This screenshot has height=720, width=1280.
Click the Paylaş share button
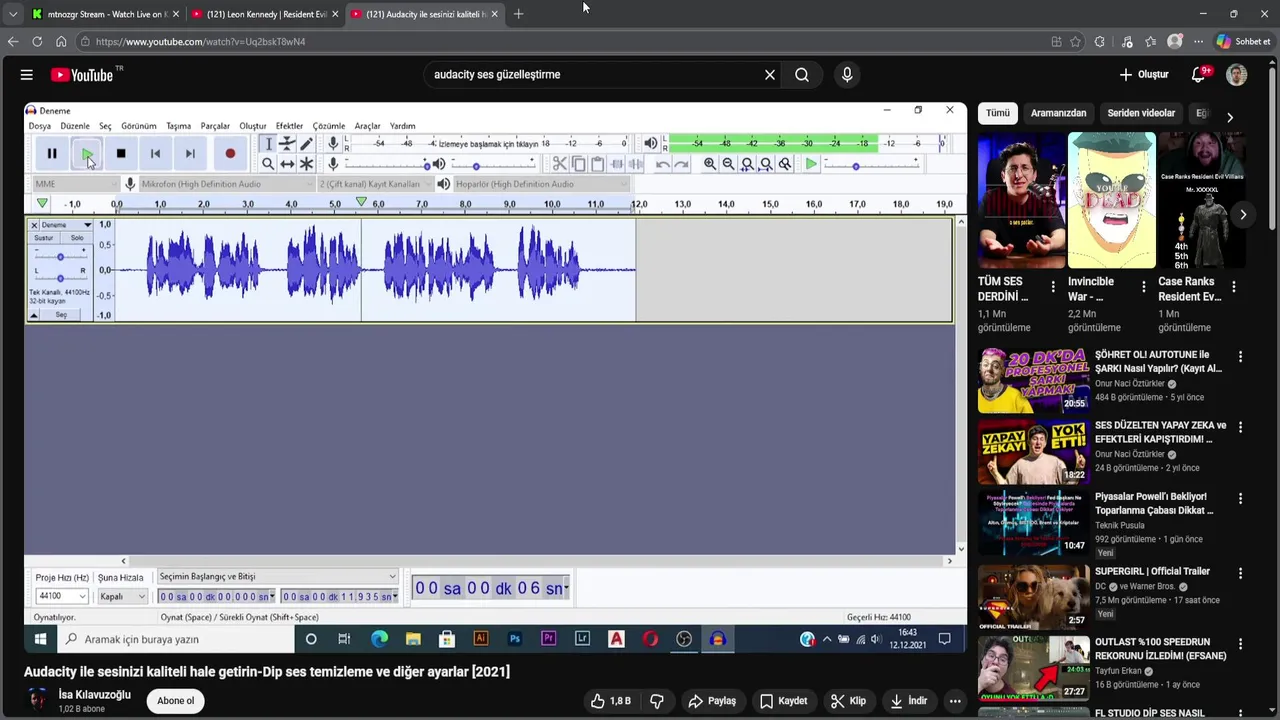pos(712,701)
